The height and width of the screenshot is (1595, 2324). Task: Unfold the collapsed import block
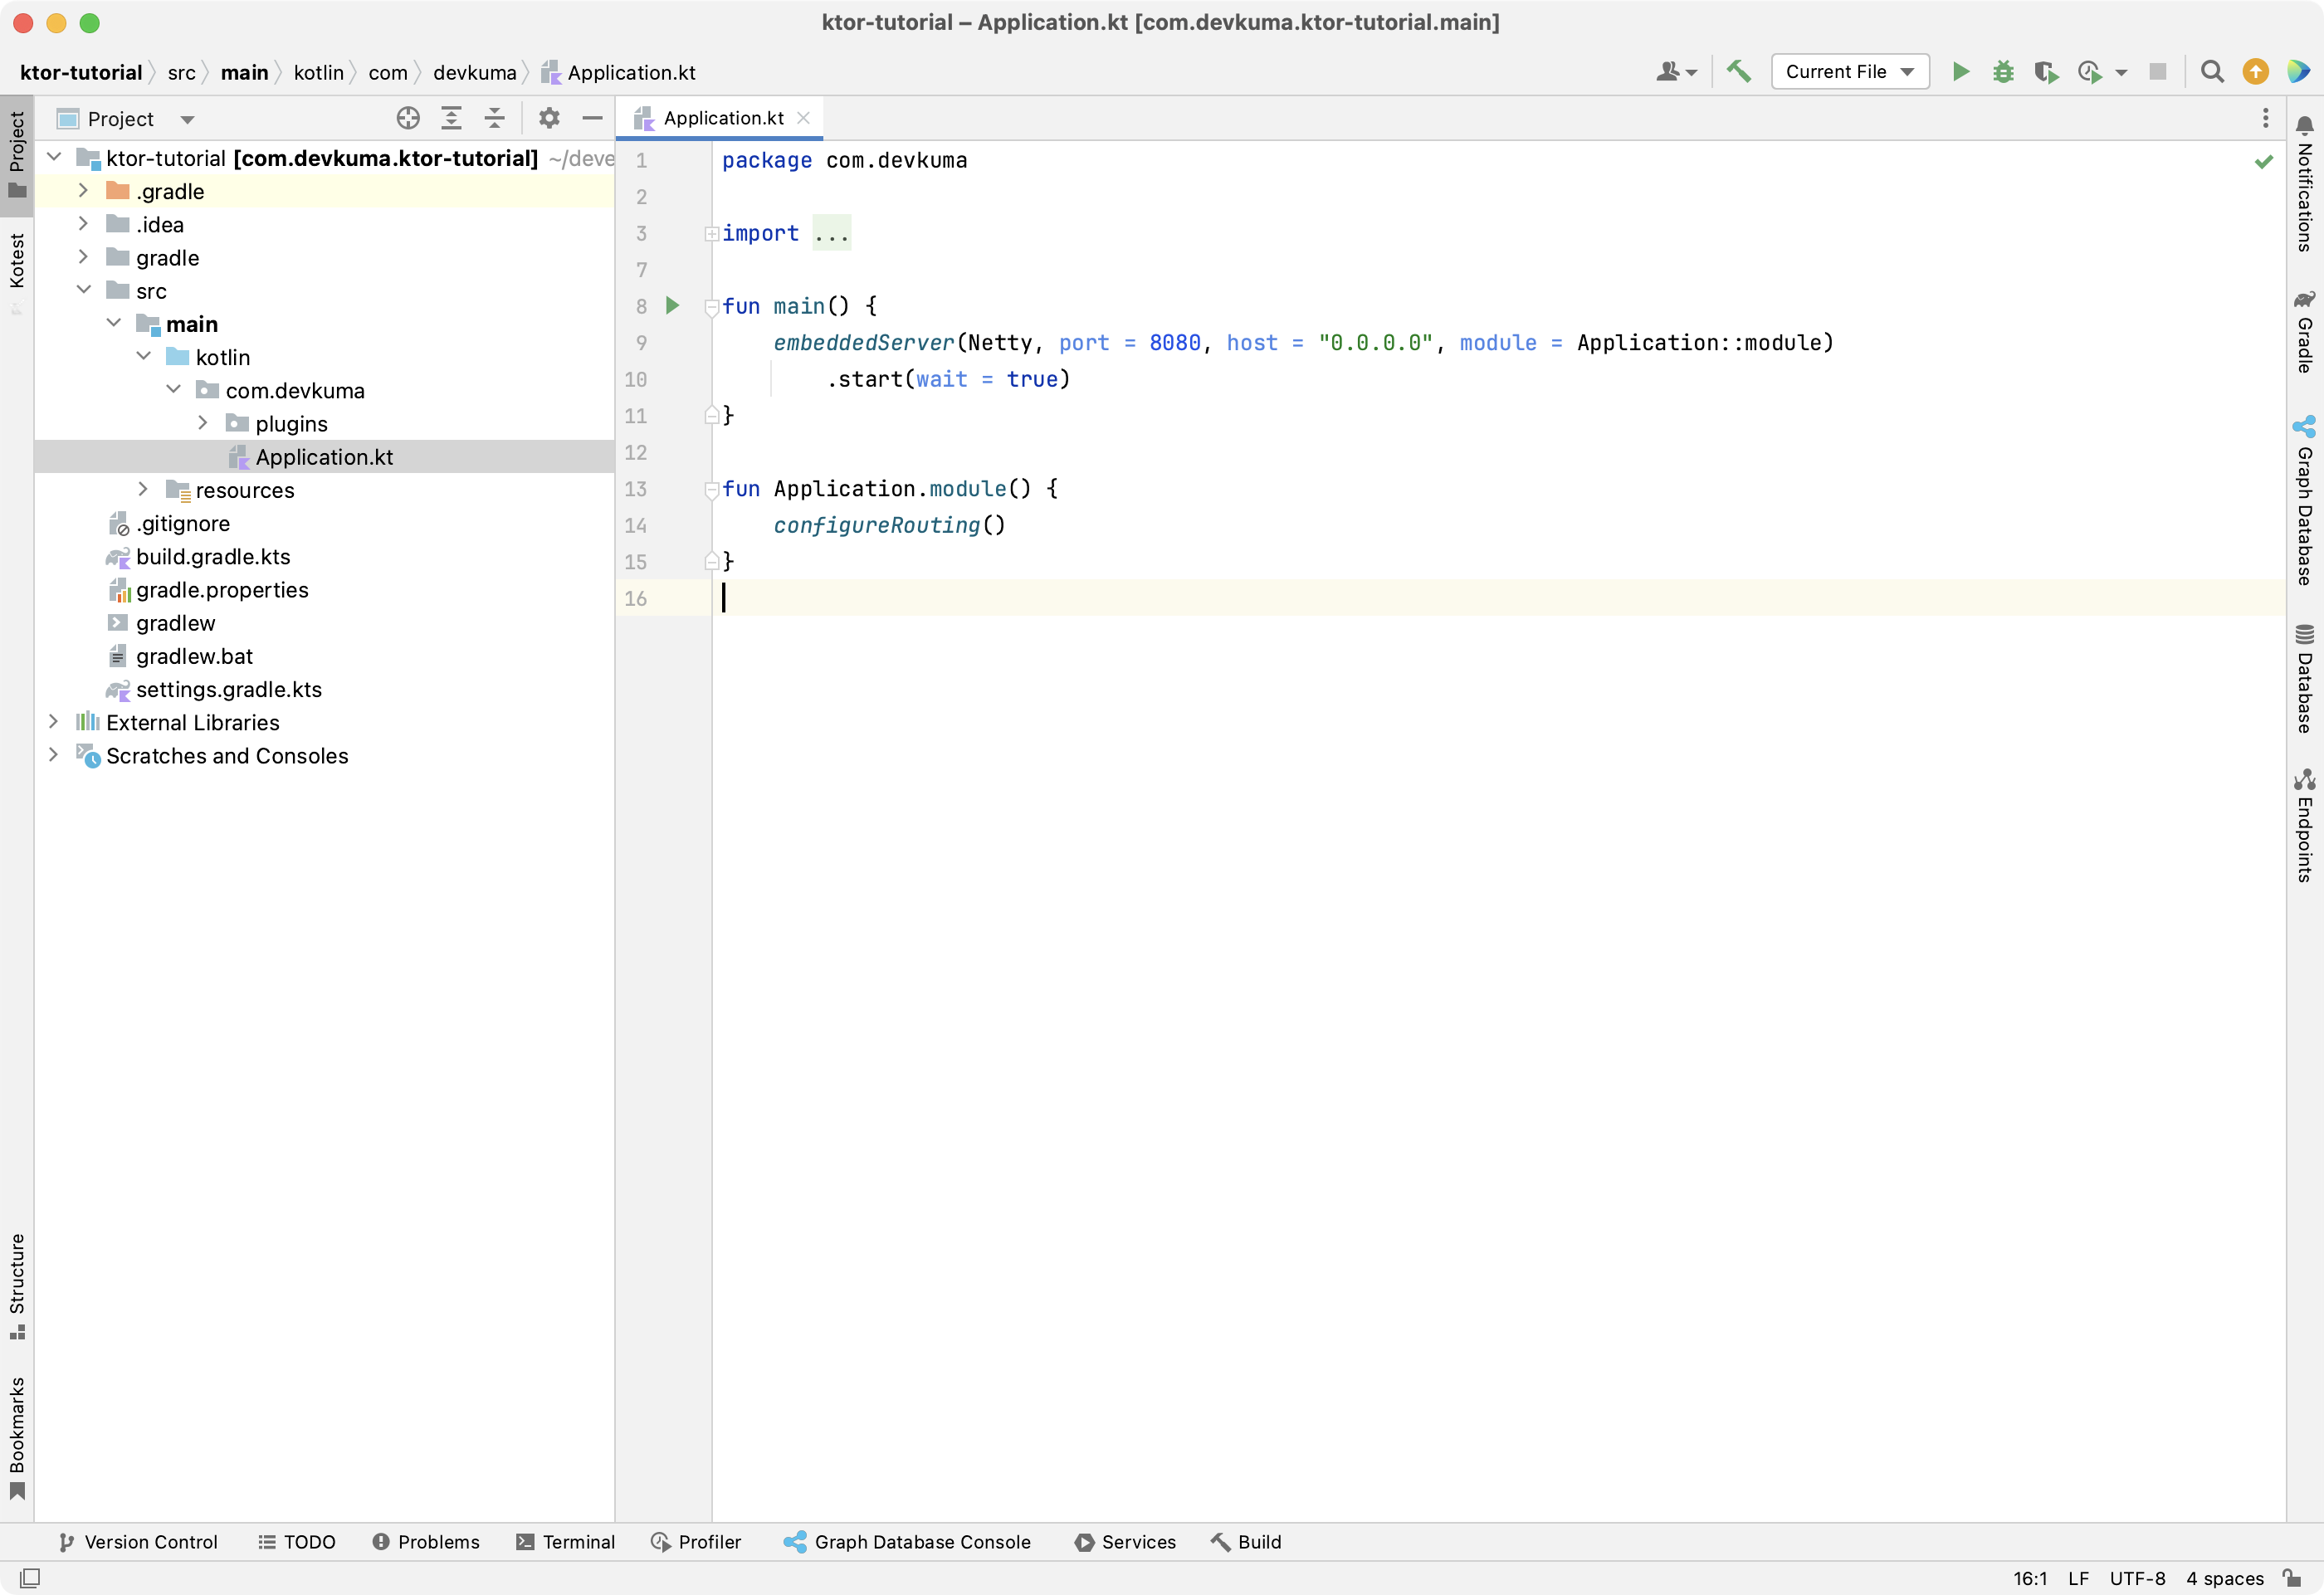712,234
